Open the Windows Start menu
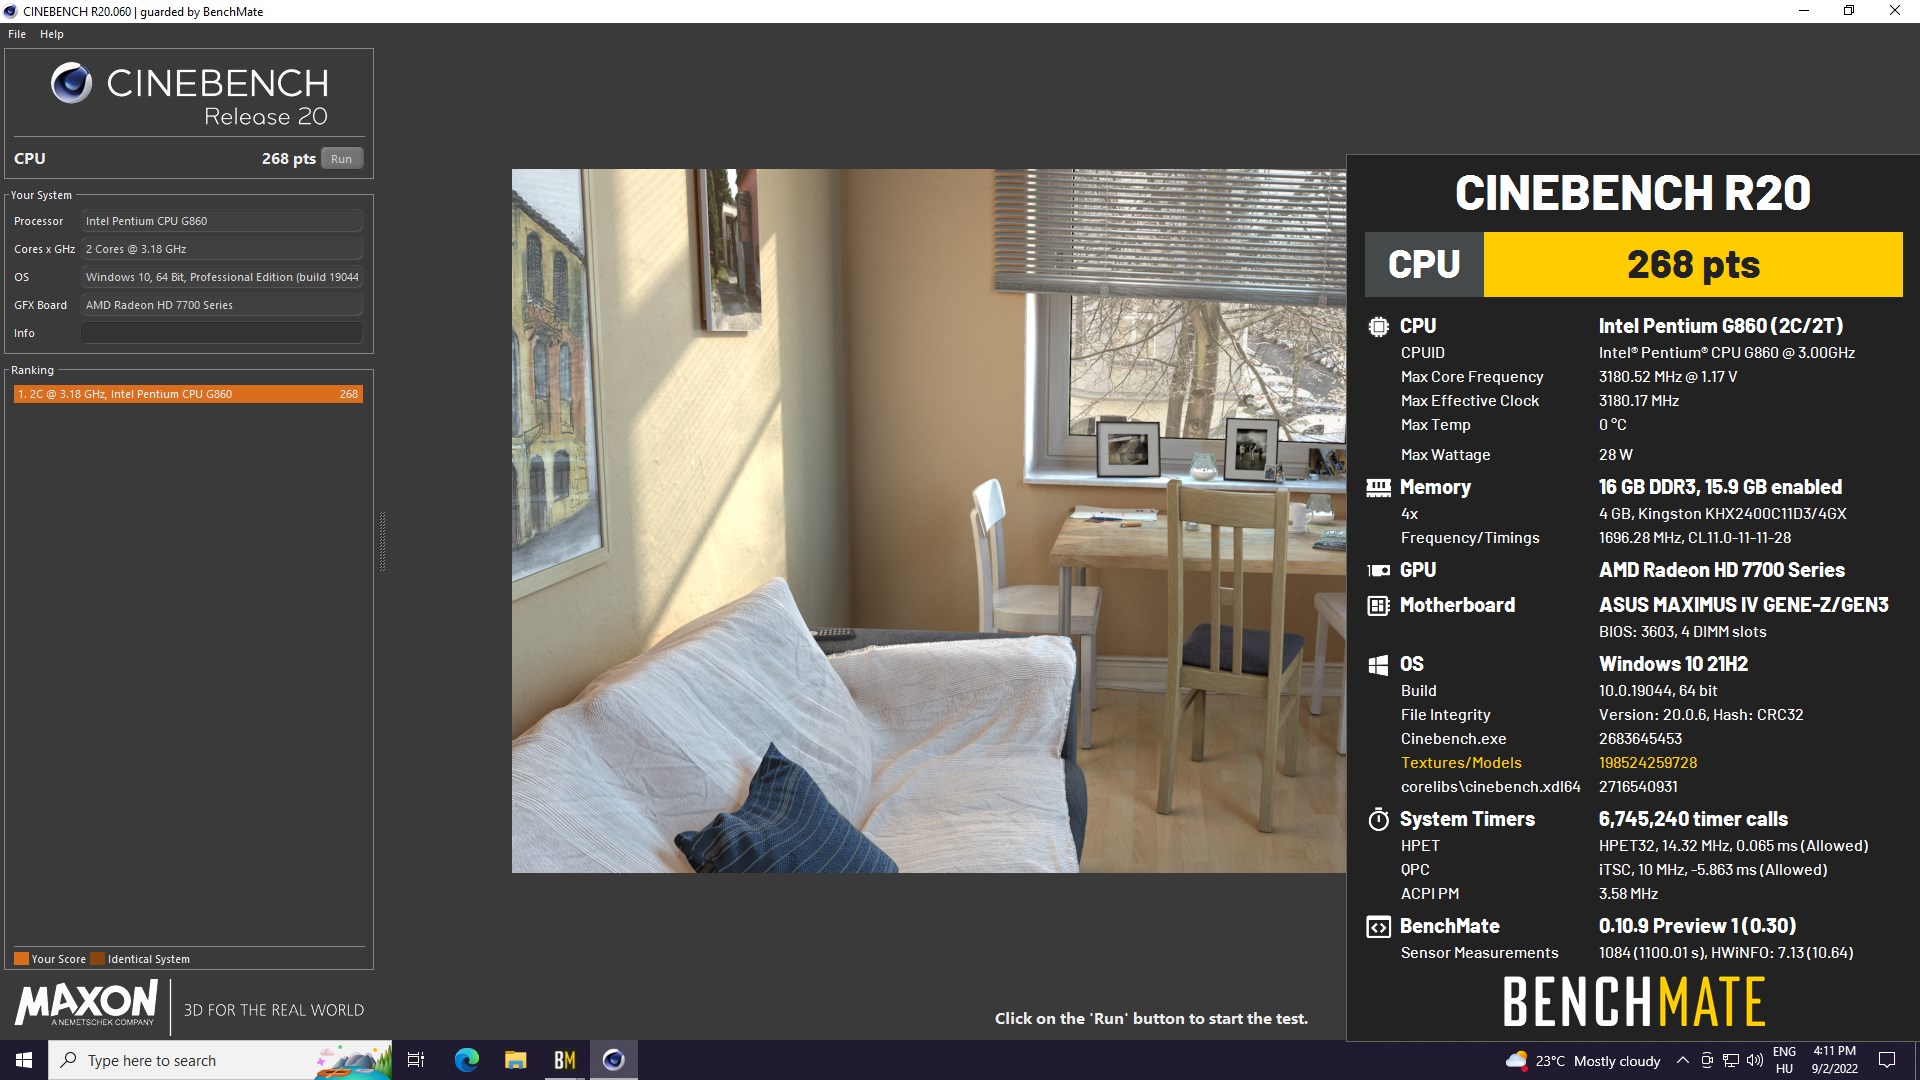 24,1060
